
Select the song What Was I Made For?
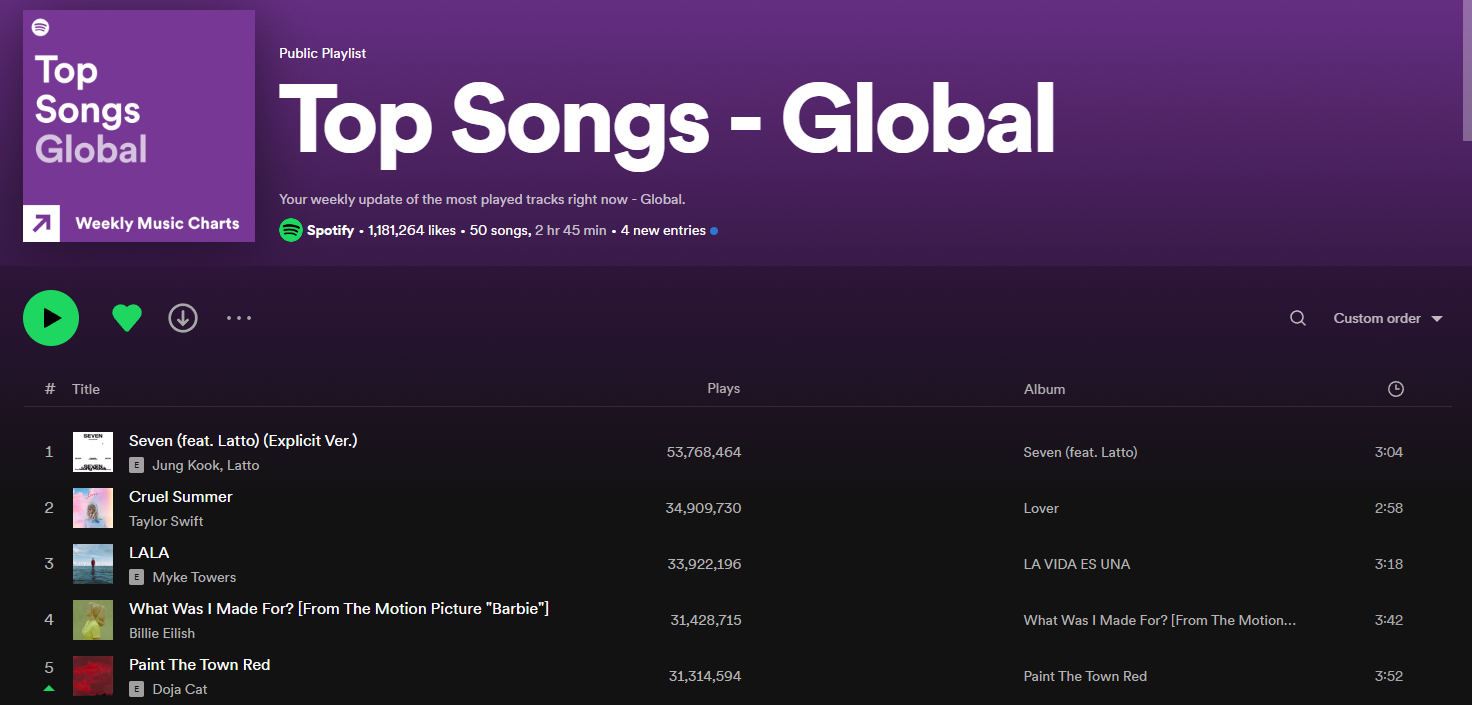pos(339,608)
